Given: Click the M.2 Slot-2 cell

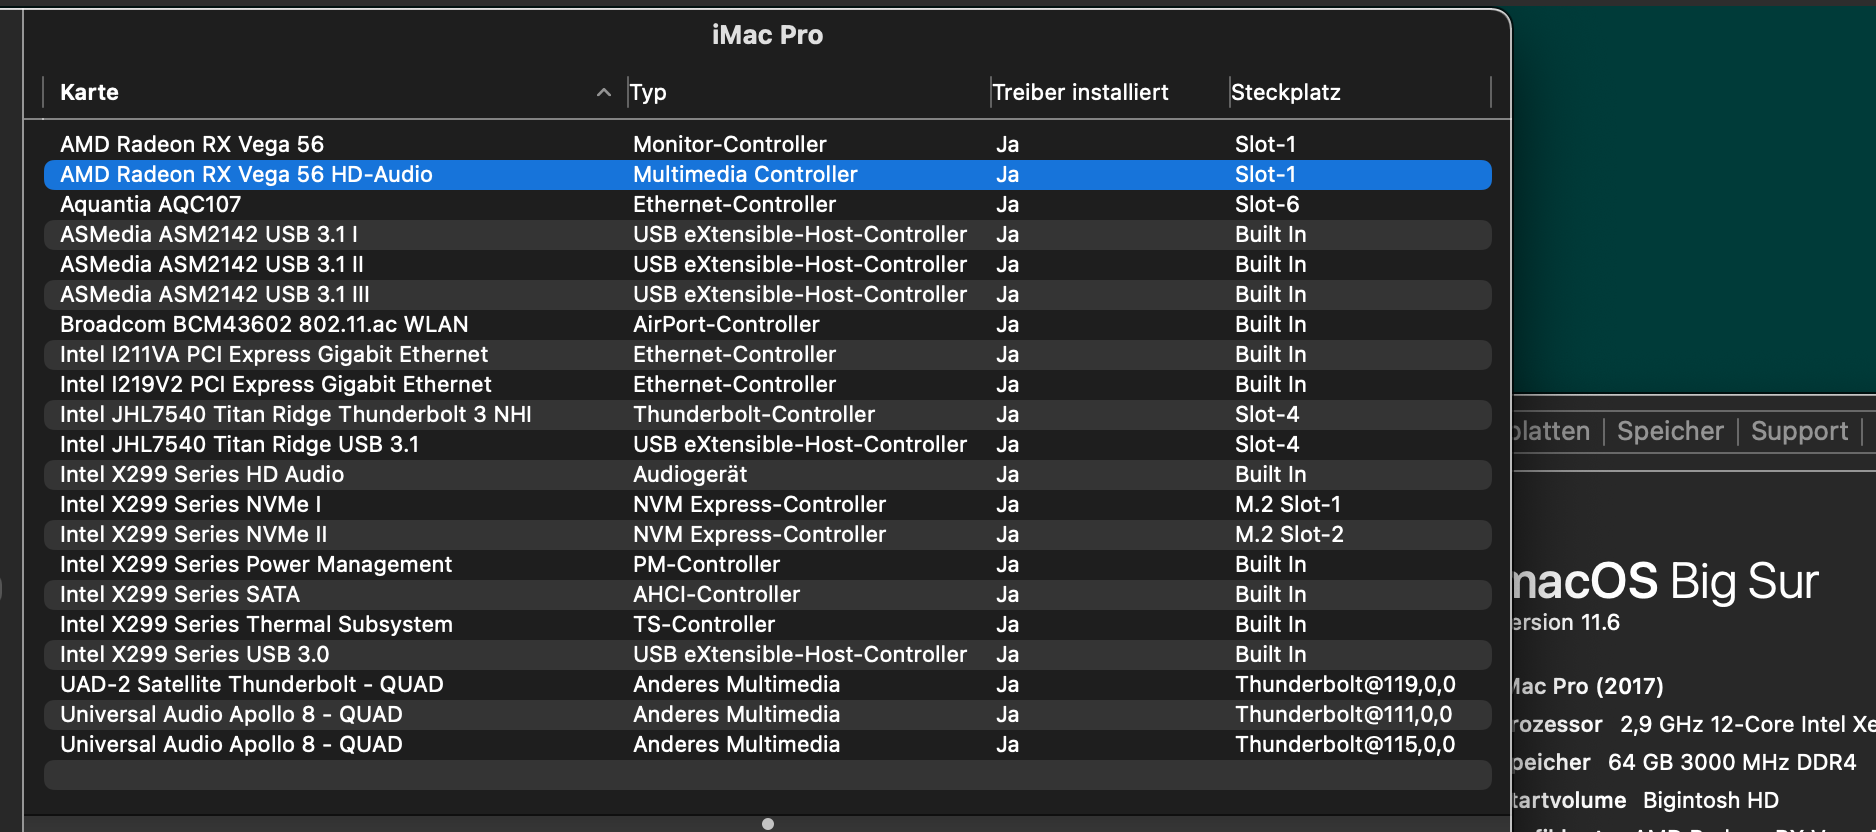Looking at the screenshot, I should pyautogui.click(x=1289, y=534).
